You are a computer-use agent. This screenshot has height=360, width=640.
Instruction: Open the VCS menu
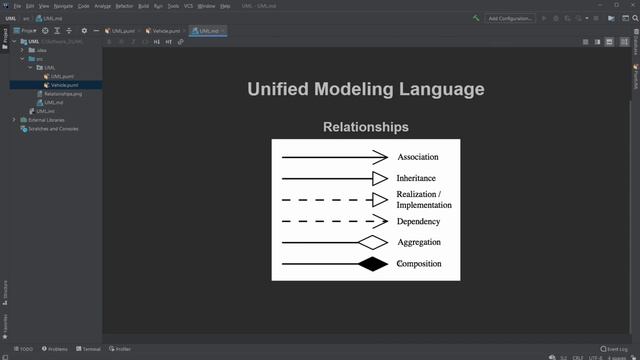(188, 6)
